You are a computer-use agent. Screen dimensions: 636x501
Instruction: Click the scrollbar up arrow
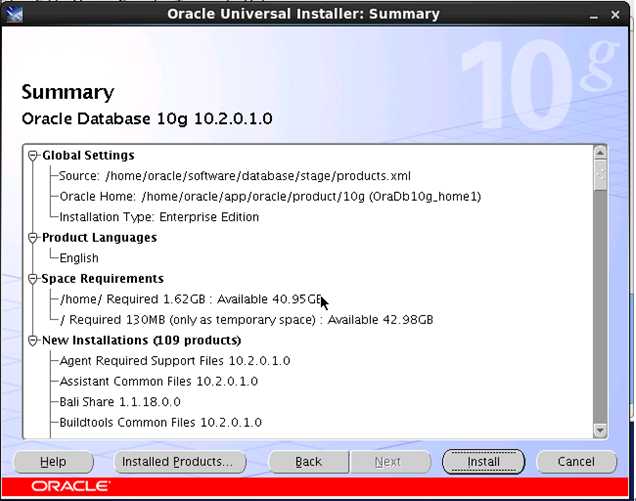(x=600, y=153)
